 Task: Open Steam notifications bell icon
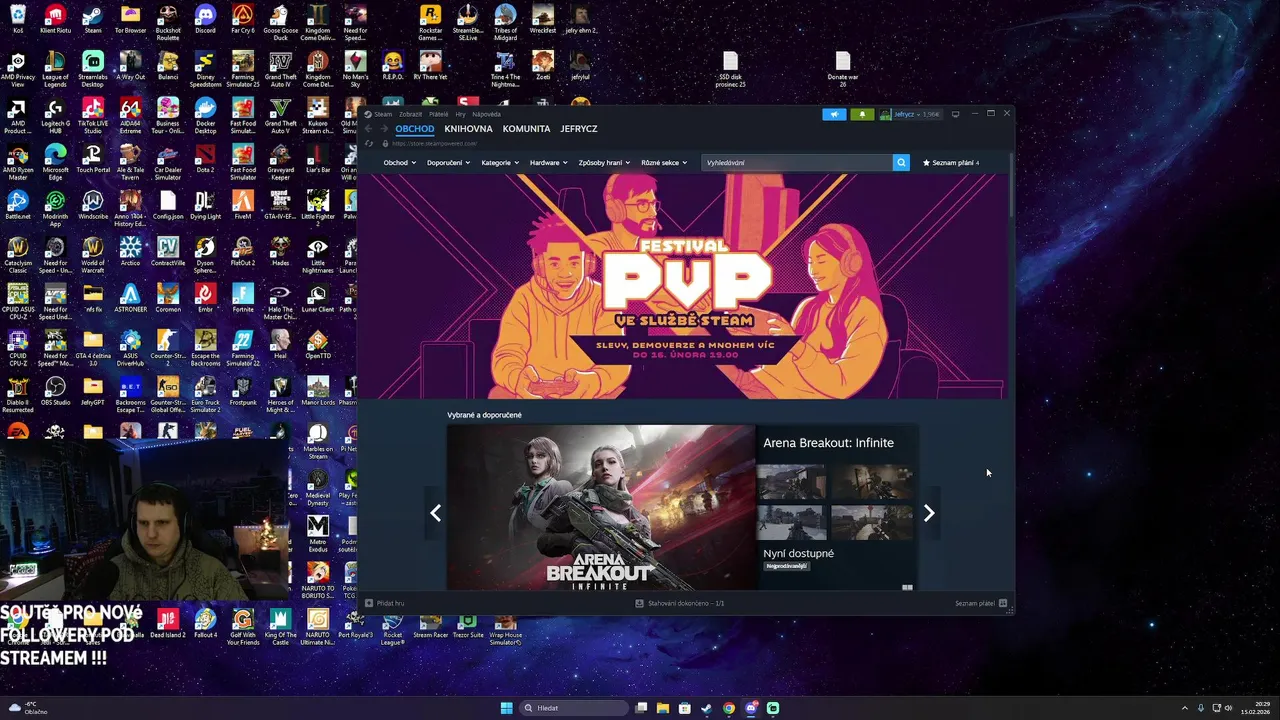click(x=862, y=114)
